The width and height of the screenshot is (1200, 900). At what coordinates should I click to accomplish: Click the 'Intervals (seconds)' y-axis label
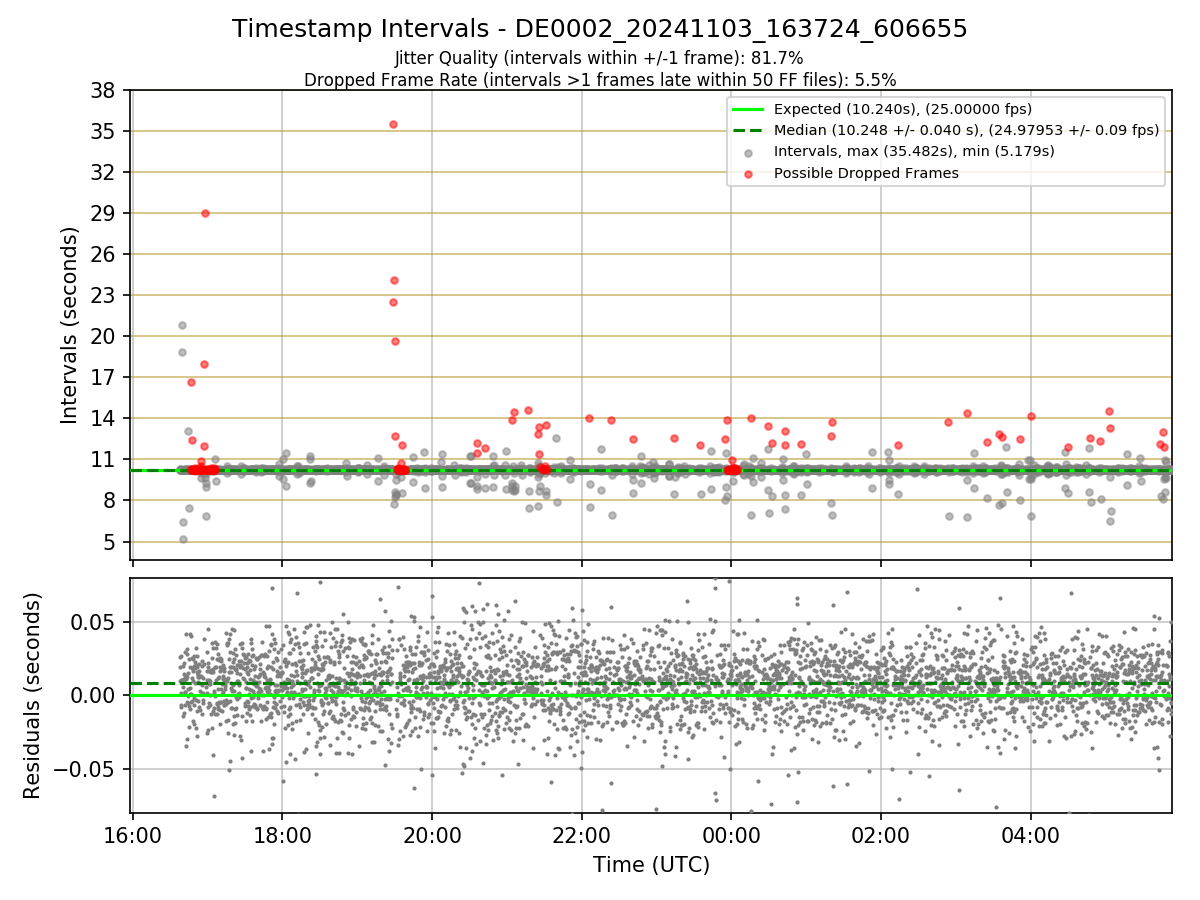[x=69, y=325]
